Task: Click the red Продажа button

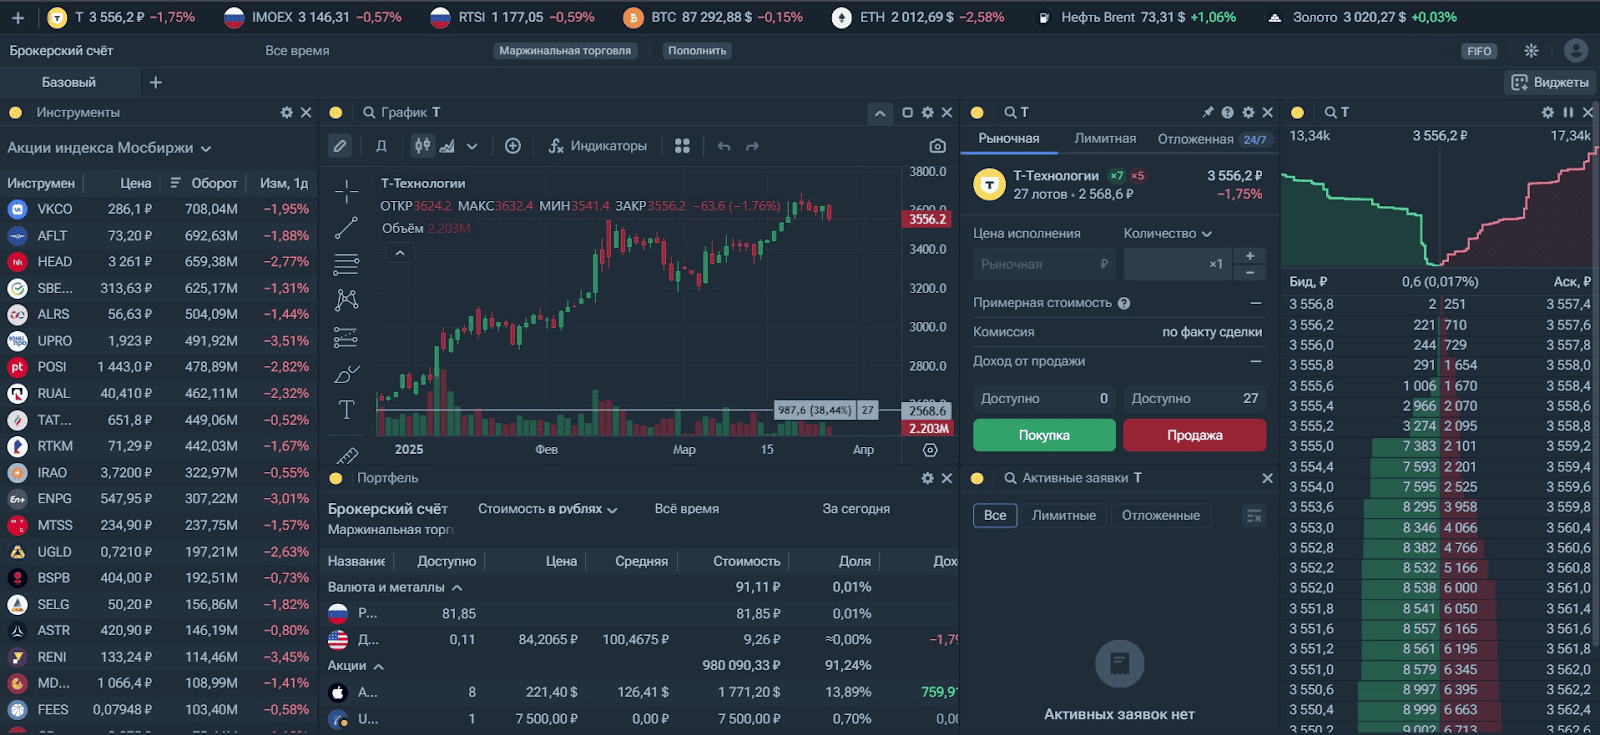Action: click(x=1195, y=435)
